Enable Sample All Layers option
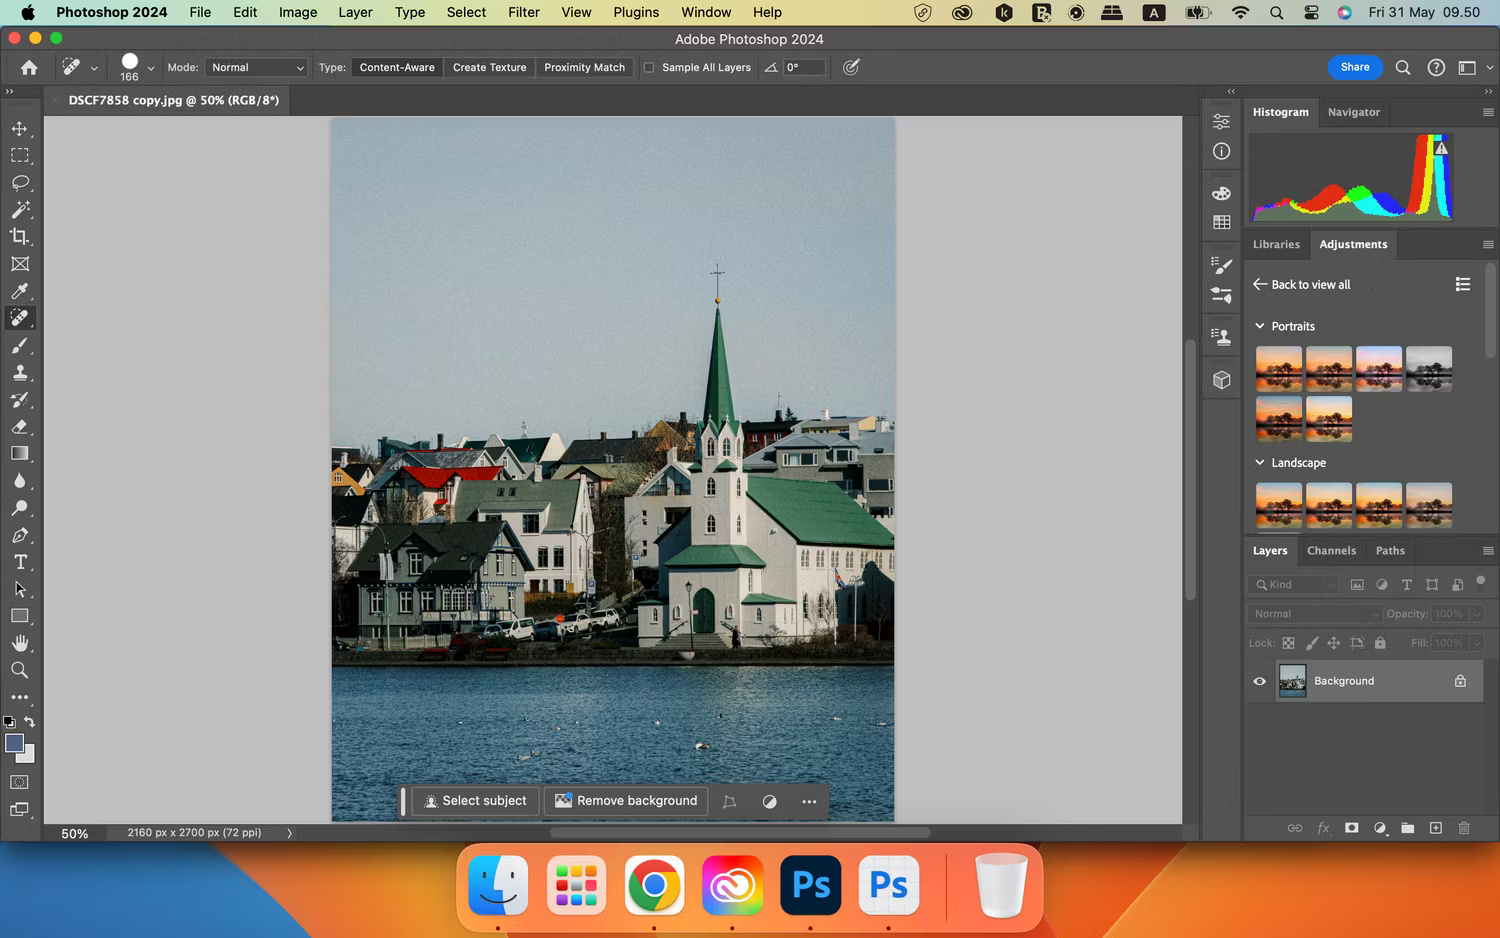Screen dimensions: 1500x938 point(649,67)
